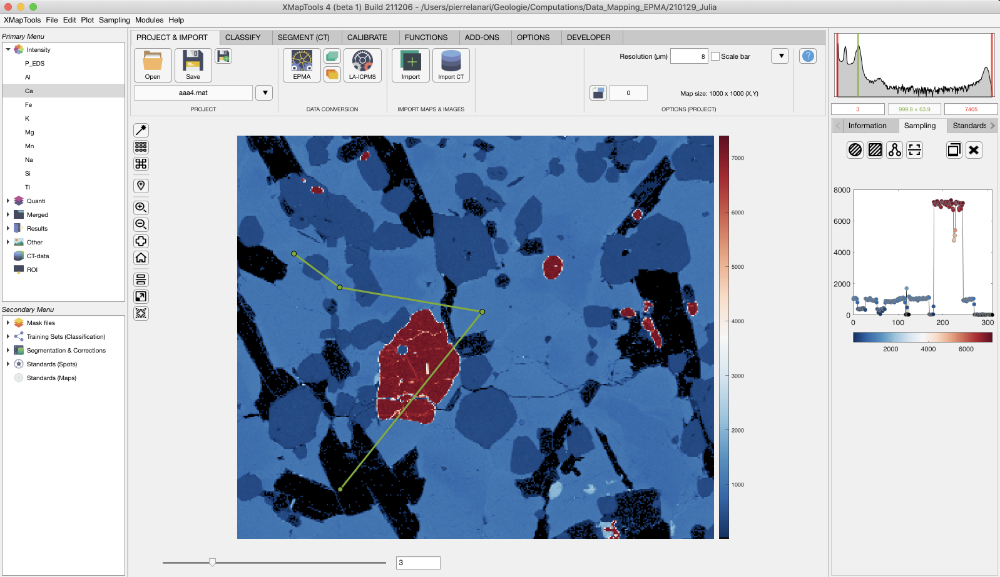This screenshot has height=577, width=1000.
Task: Activate the pan cross tool
Action: pos(141,241)
